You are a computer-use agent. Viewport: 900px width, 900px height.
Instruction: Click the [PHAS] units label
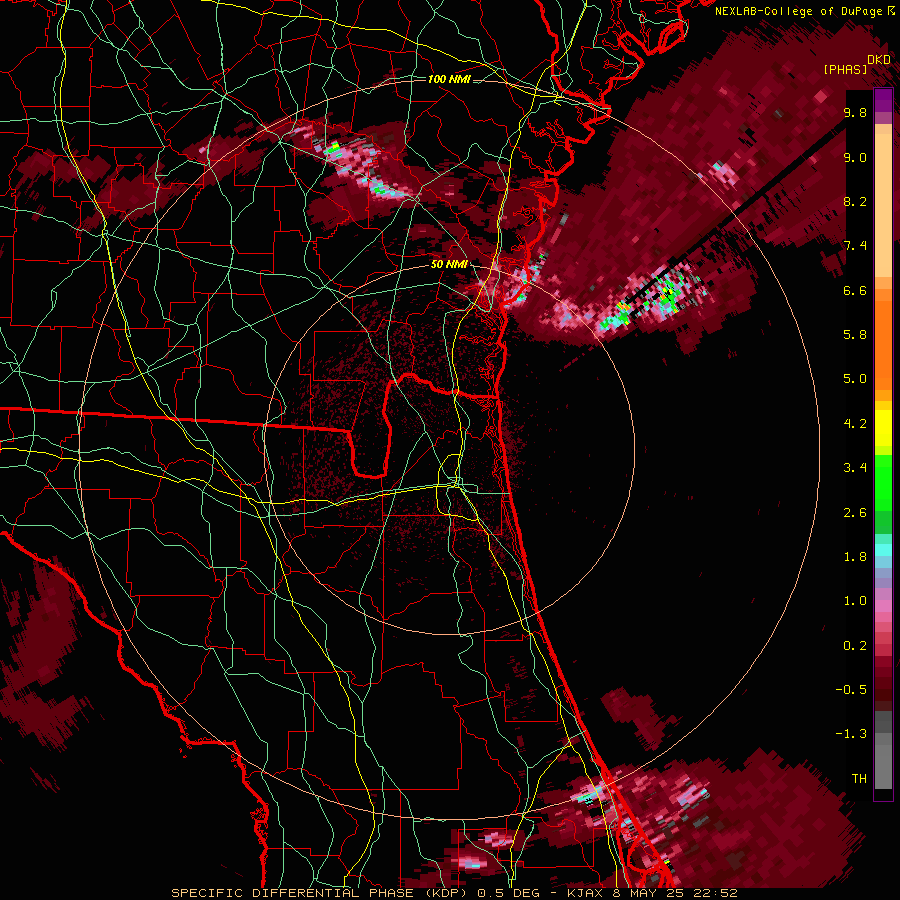pos(845,70)
